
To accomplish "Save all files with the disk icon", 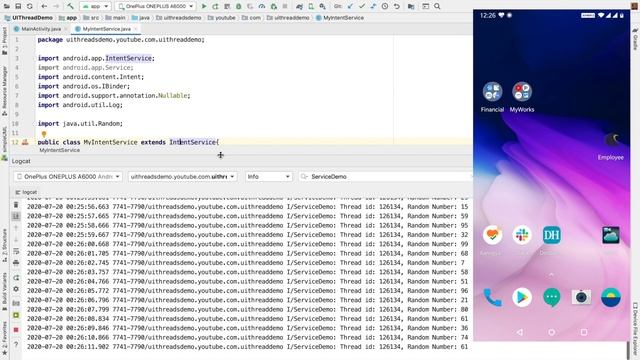I will (x=18, y=6).
